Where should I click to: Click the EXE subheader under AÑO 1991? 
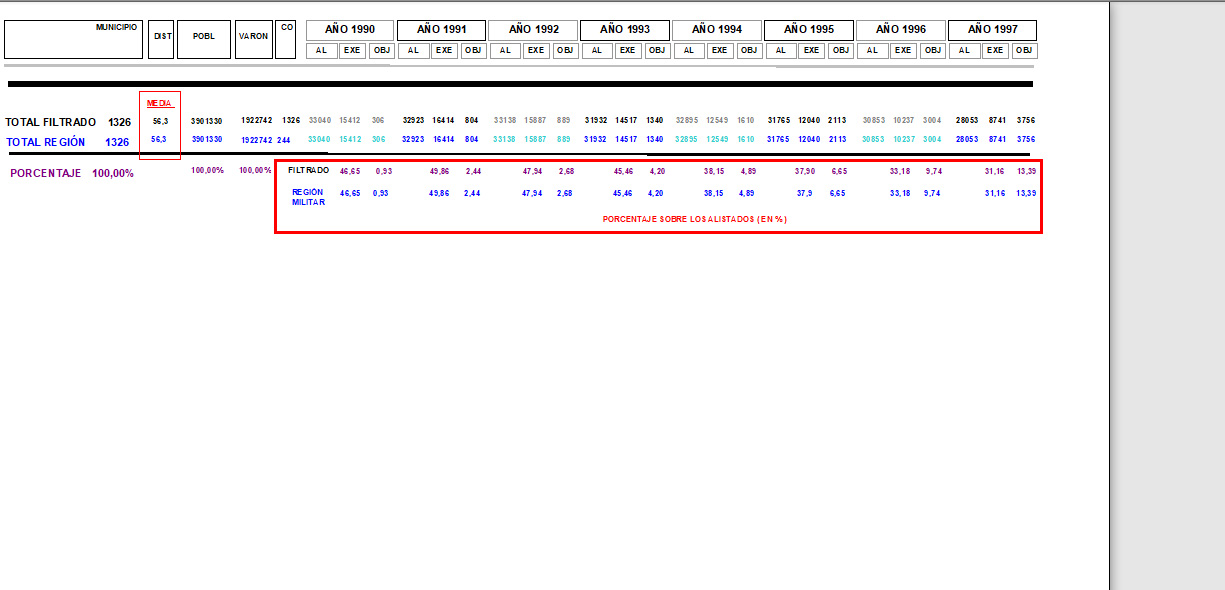pos(444,50)
